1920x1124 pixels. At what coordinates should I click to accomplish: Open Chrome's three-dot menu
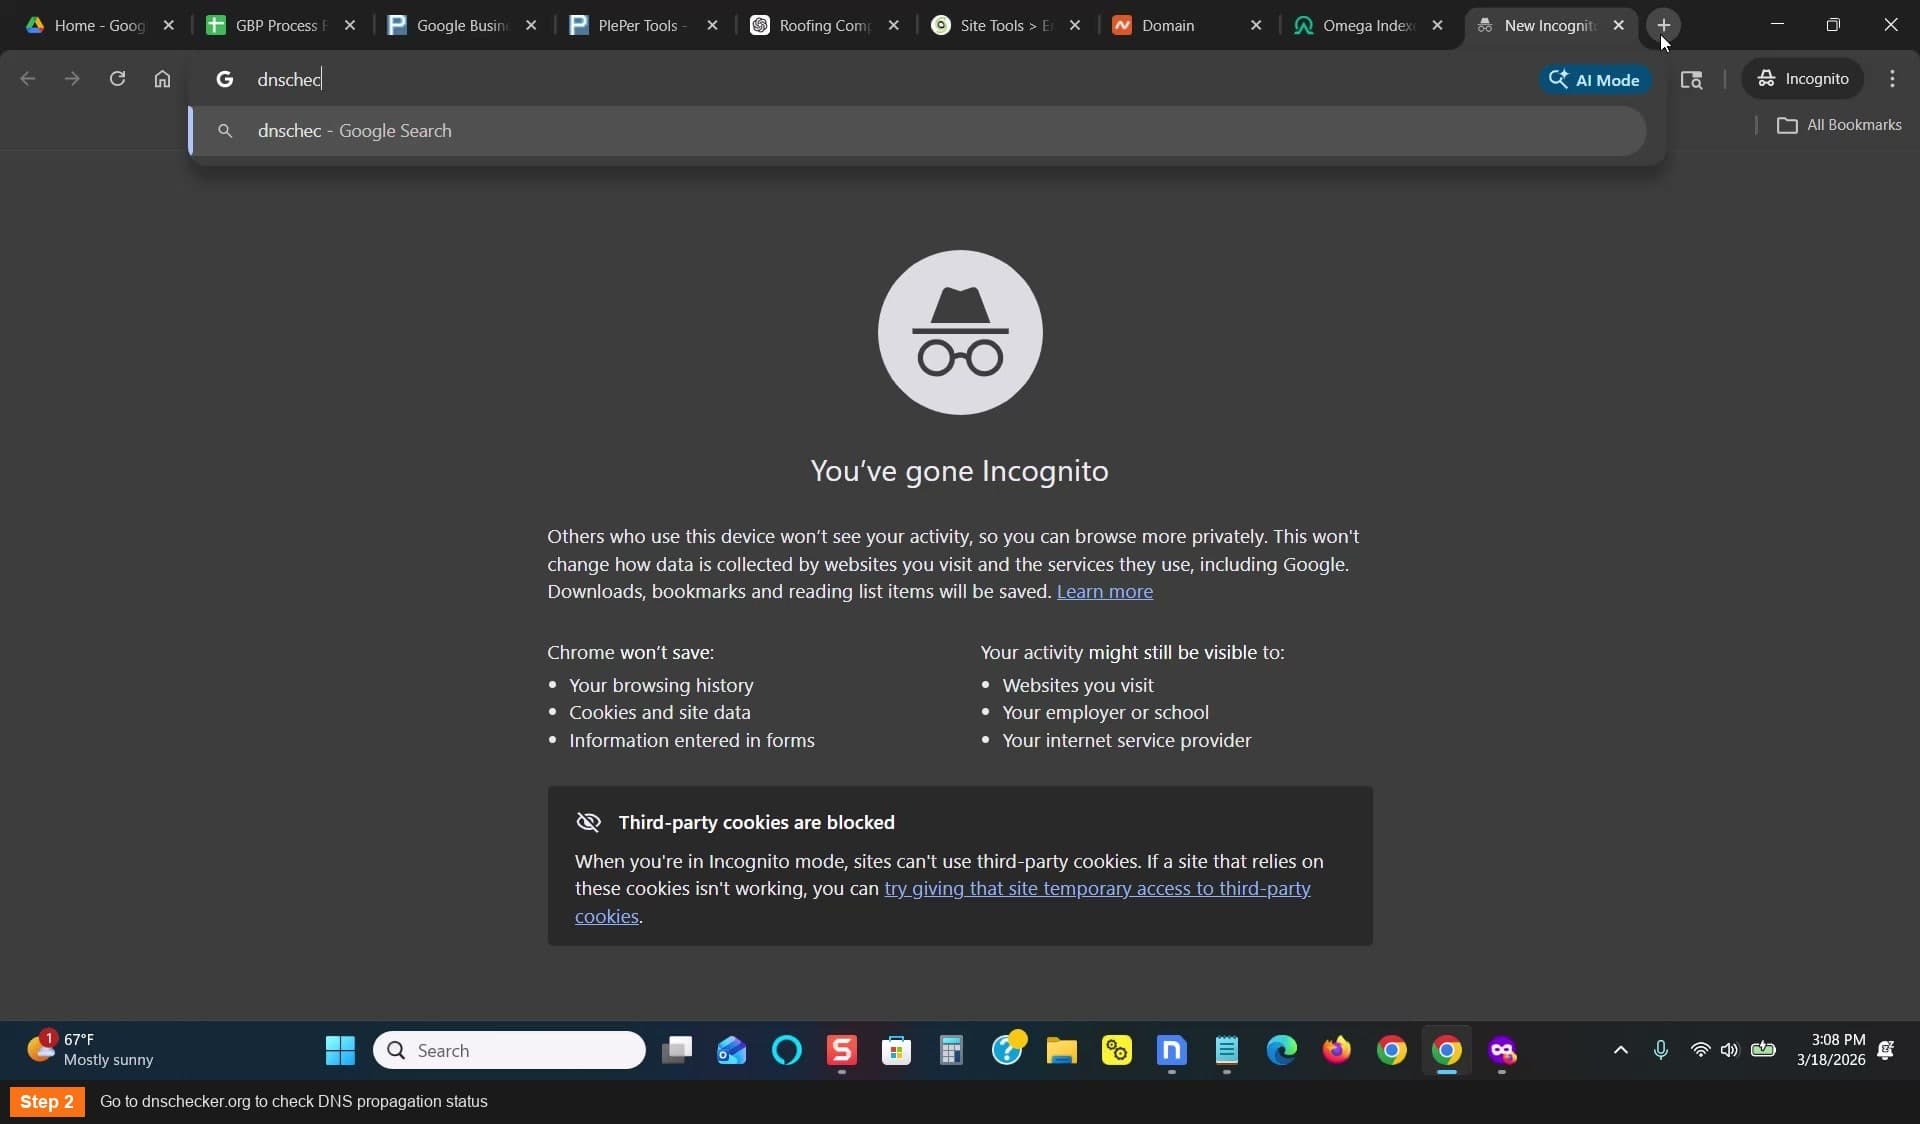(x=1892, y=79)
